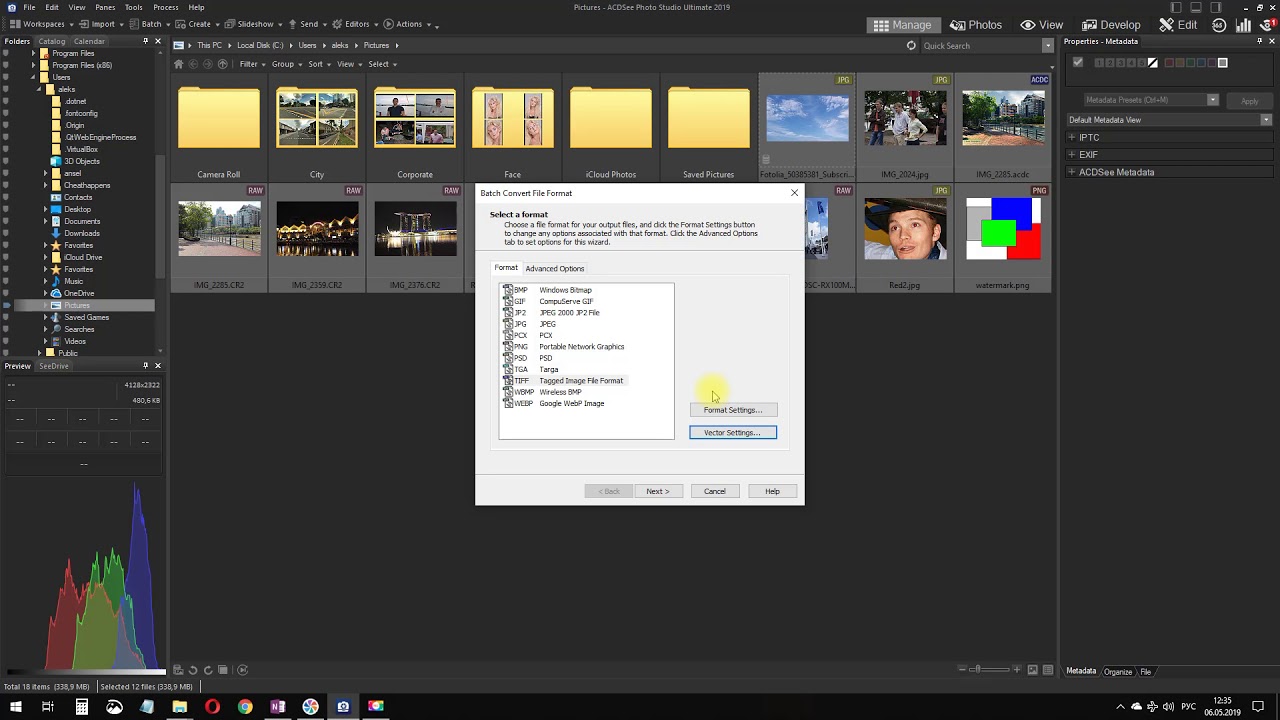Toggle the bottom panel layout icon
Image resolution: width=1280 pixels, height=720 pixels.
[1196, 8]
